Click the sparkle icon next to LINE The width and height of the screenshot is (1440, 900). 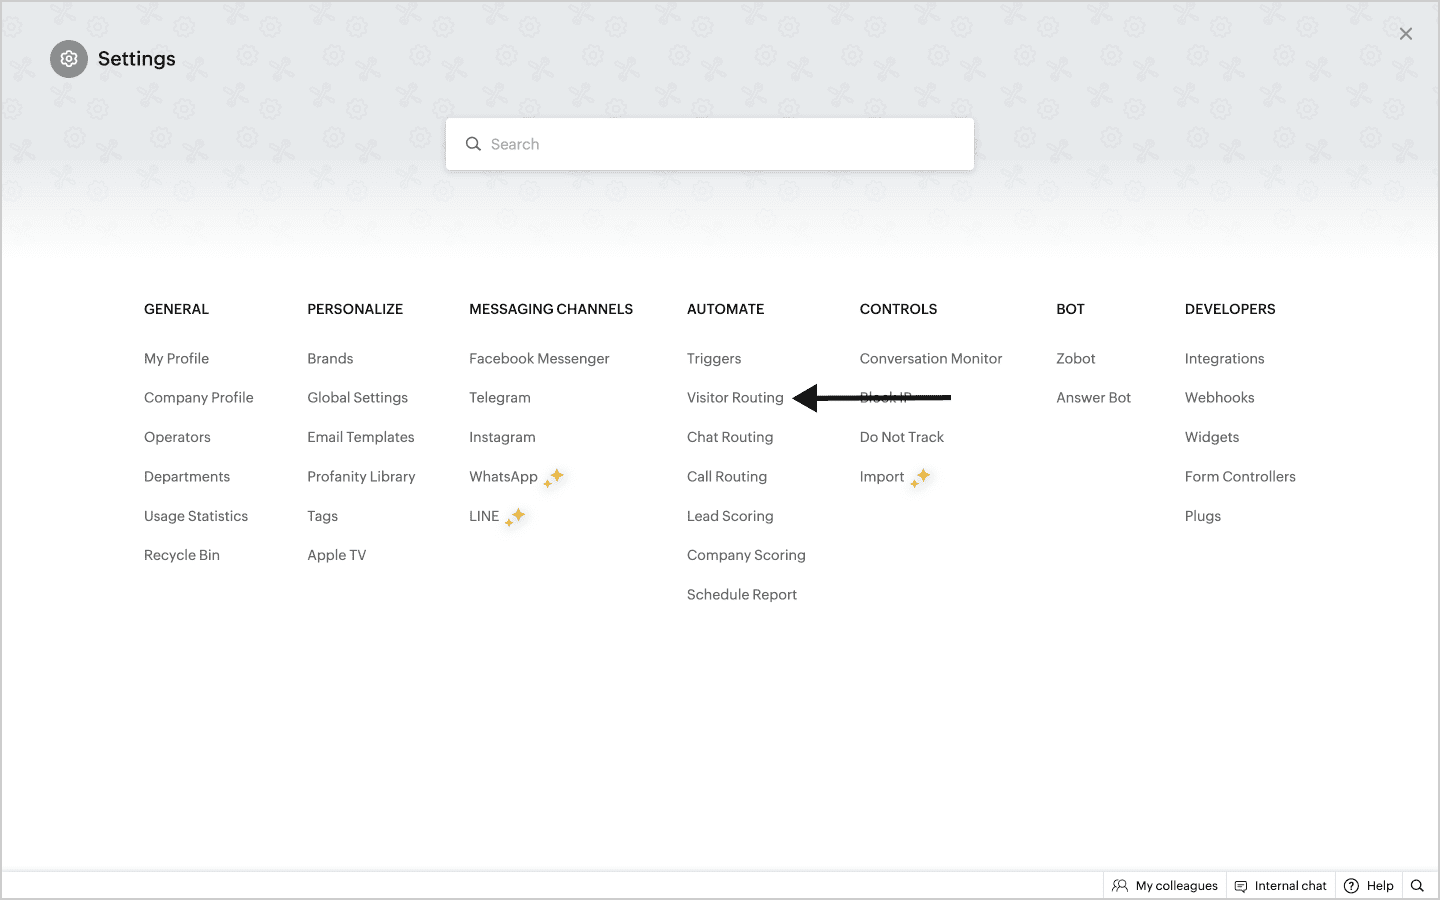click(515, 517)
